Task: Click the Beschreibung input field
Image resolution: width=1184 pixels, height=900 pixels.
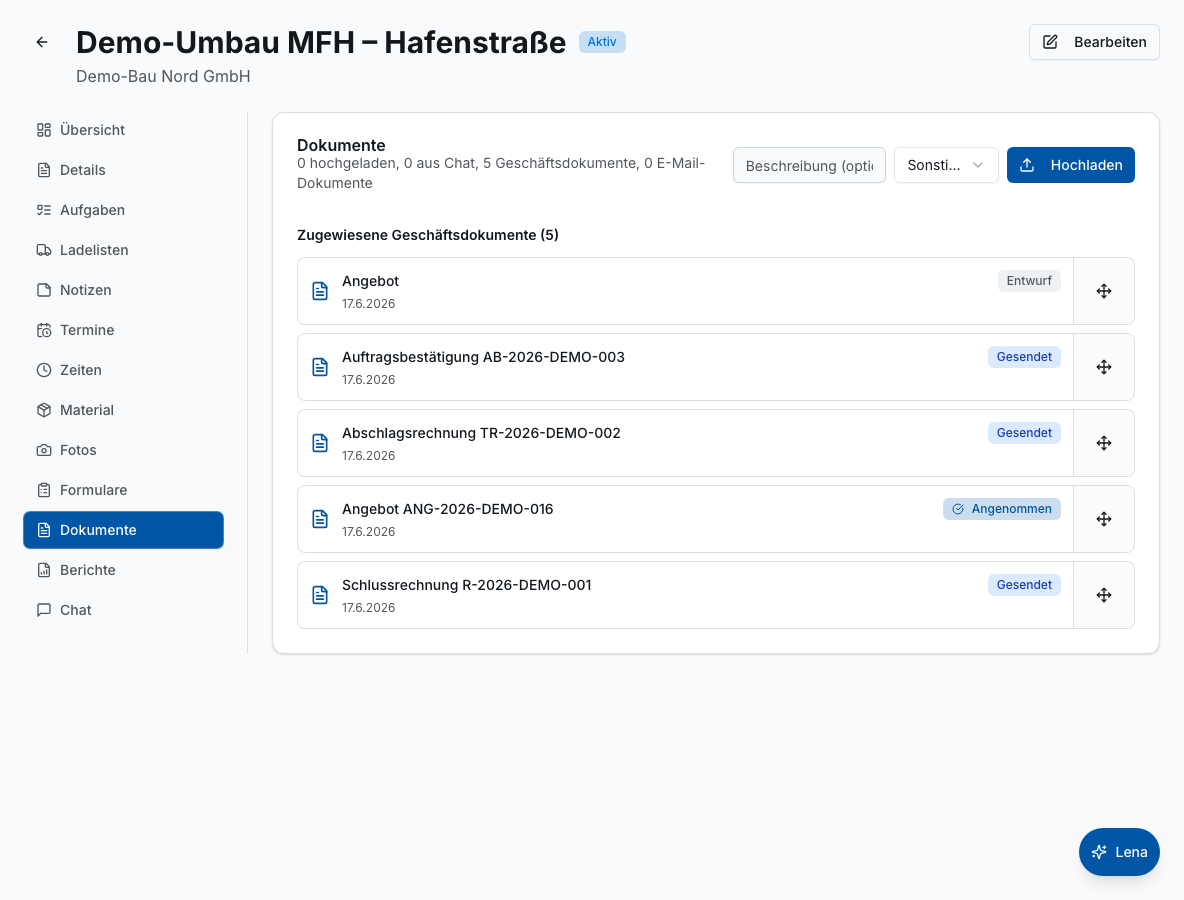Action: [809, 165]
